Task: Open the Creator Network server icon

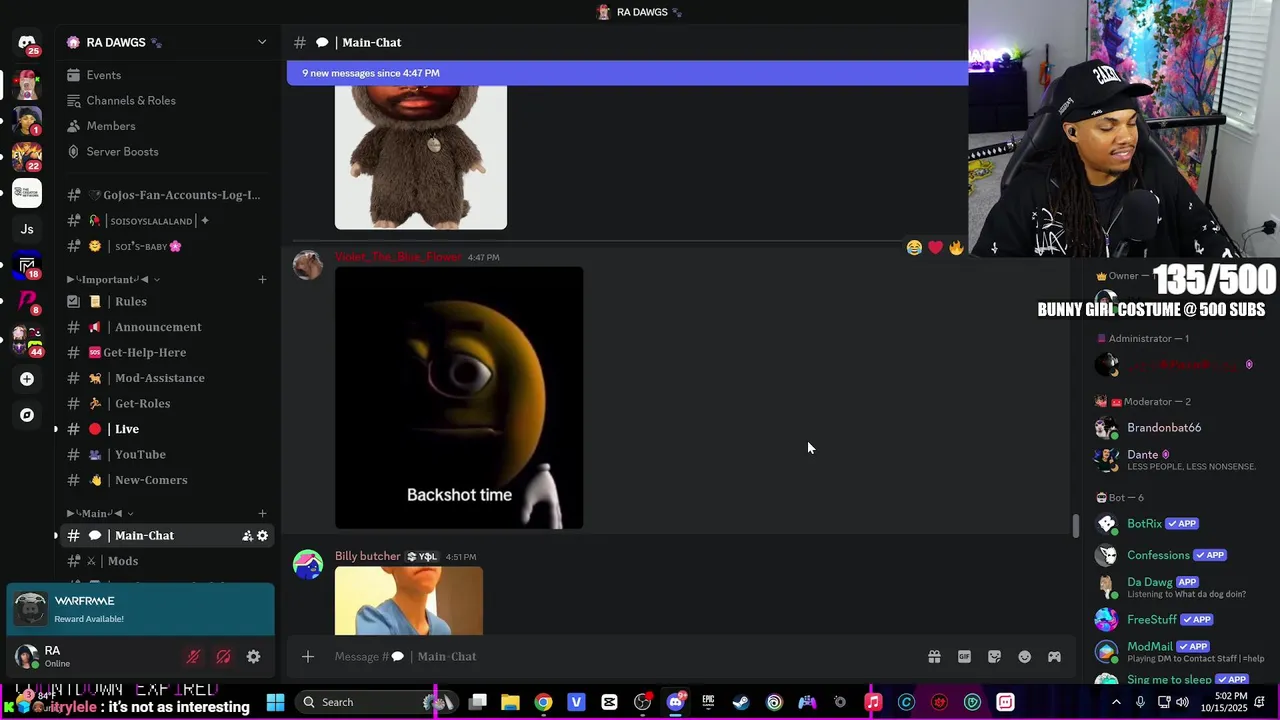Action: coord(27,192)
